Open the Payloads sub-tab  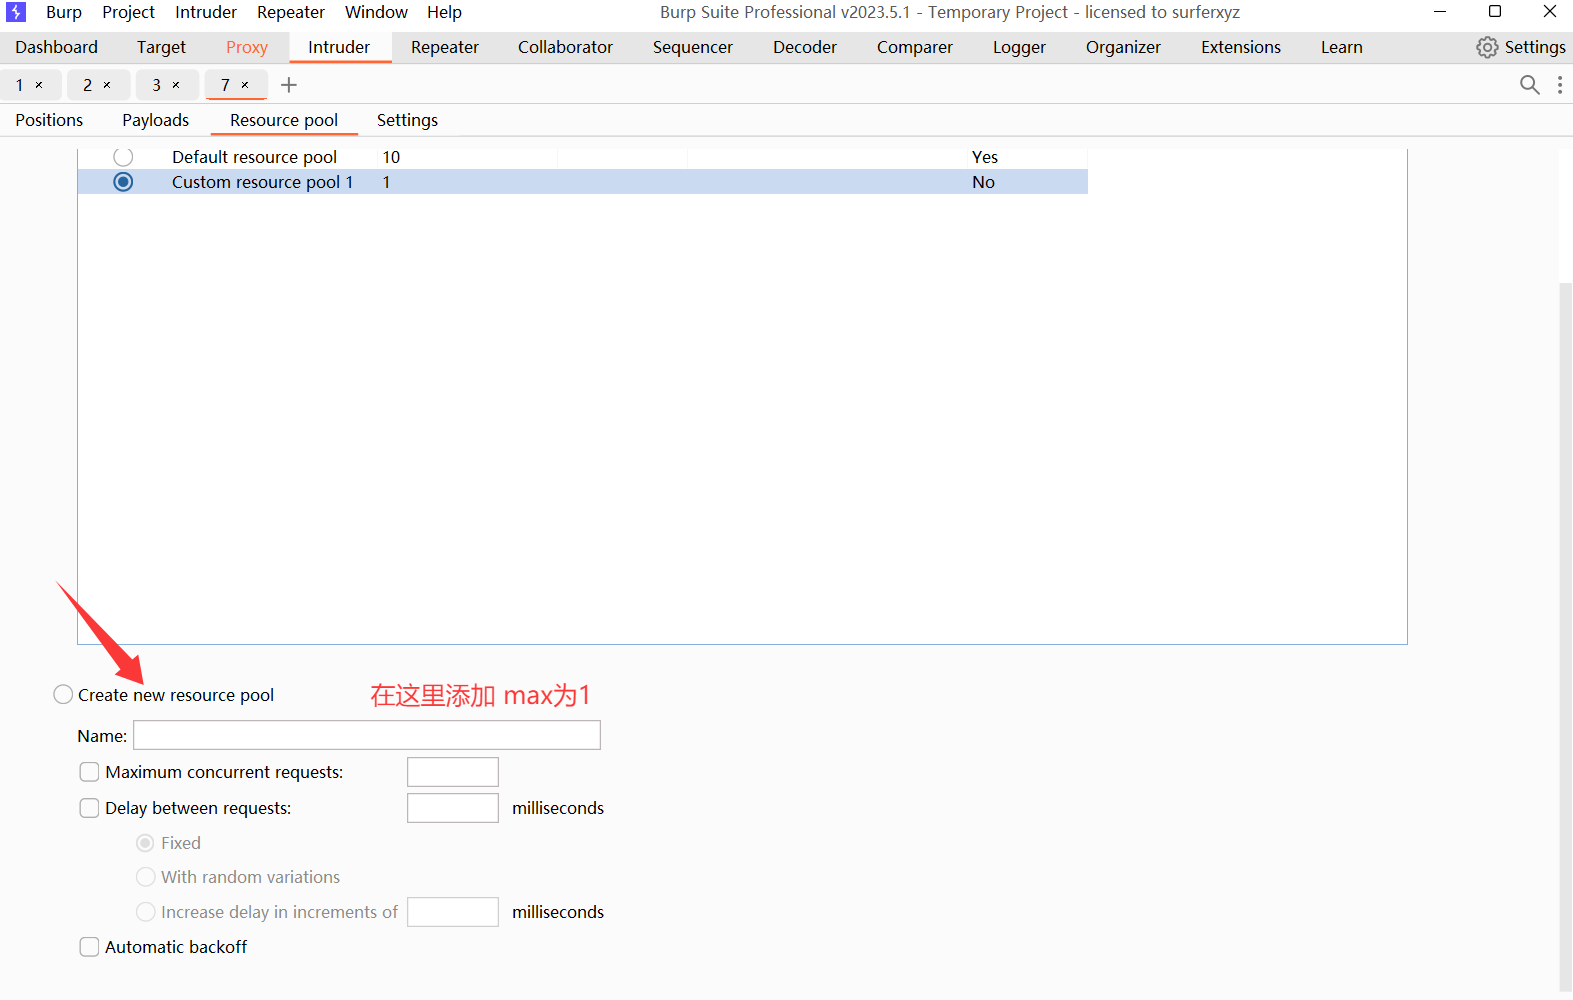coord(156,120)
